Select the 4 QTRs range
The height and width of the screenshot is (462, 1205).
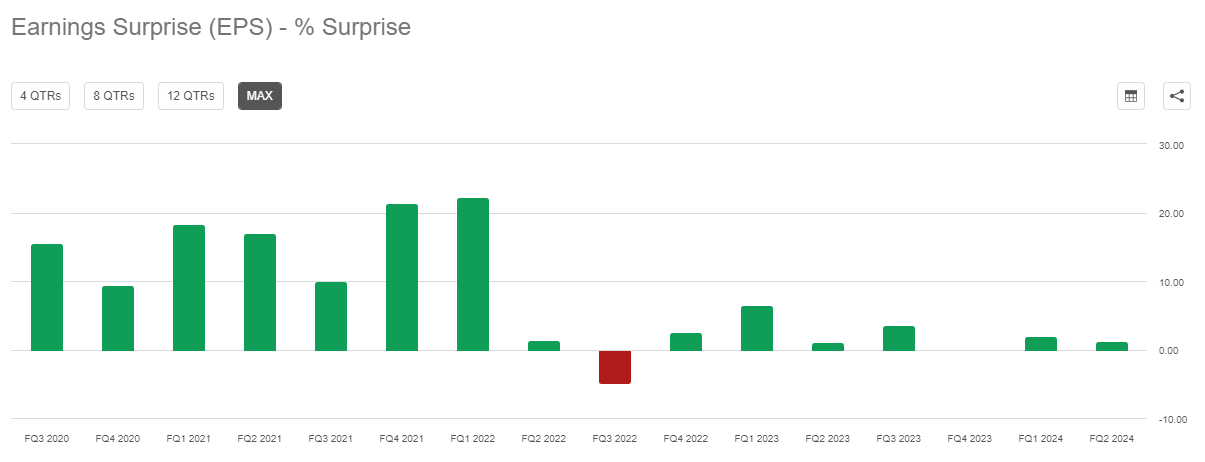(x=40, y=96)
